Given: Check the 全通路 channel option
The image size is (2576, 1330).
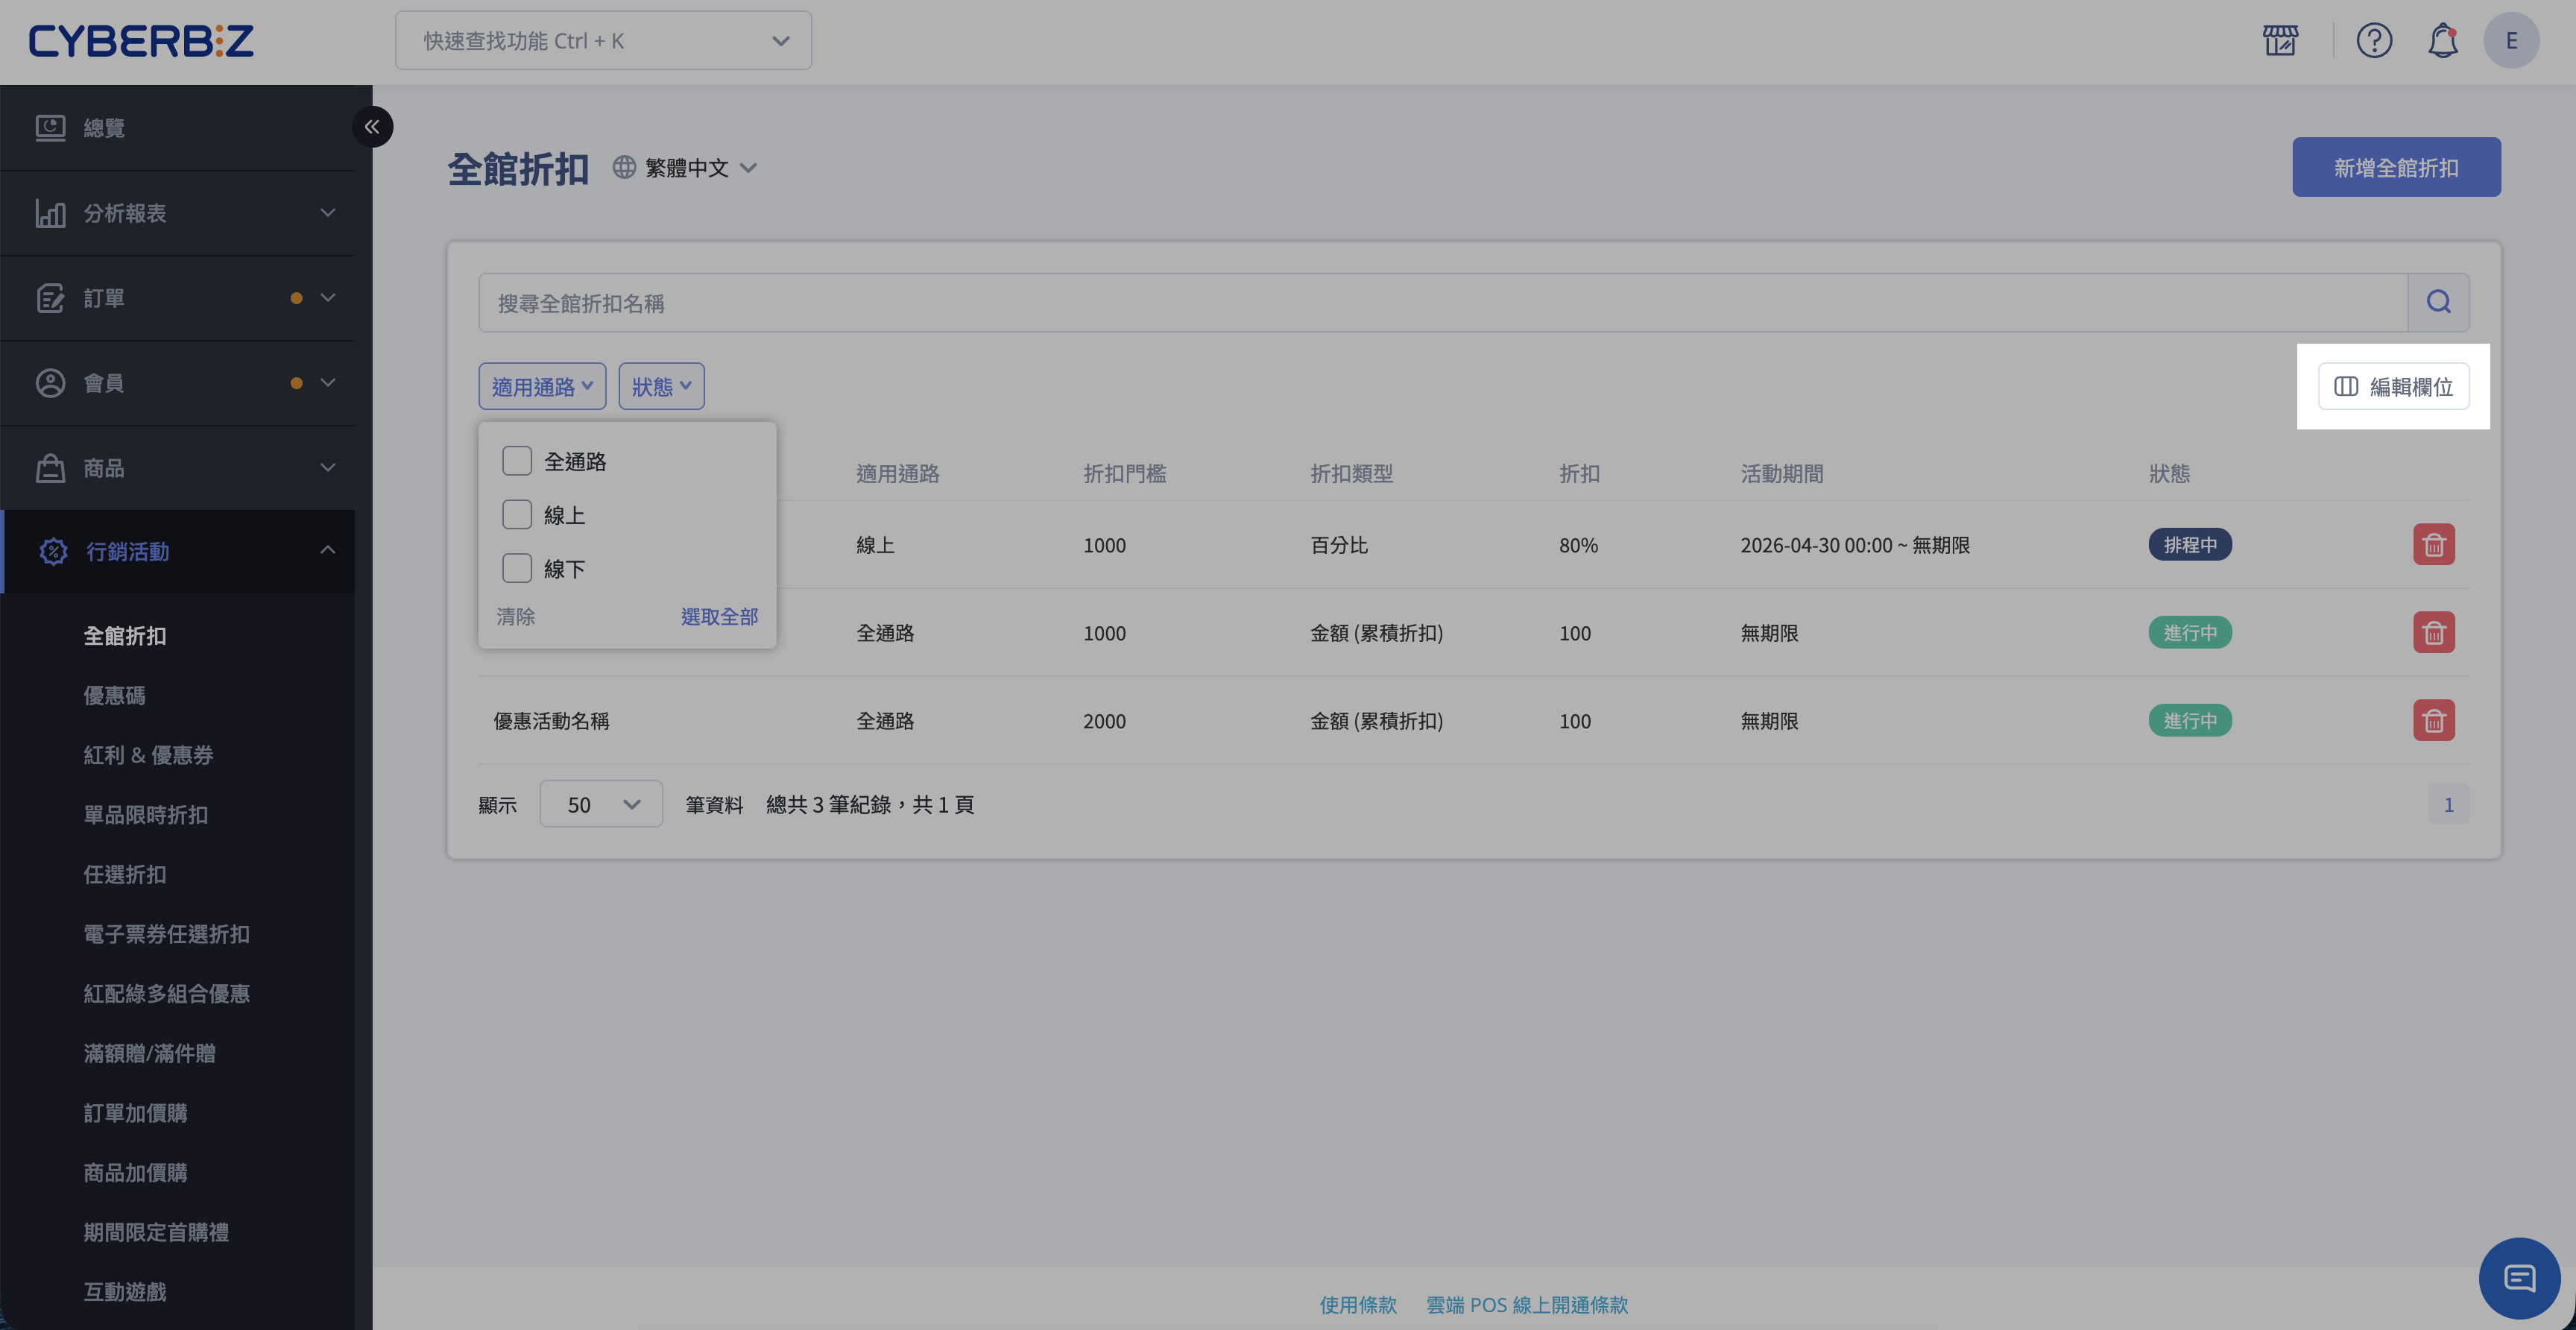Looking at the screenshot, I should pos(517,461).
